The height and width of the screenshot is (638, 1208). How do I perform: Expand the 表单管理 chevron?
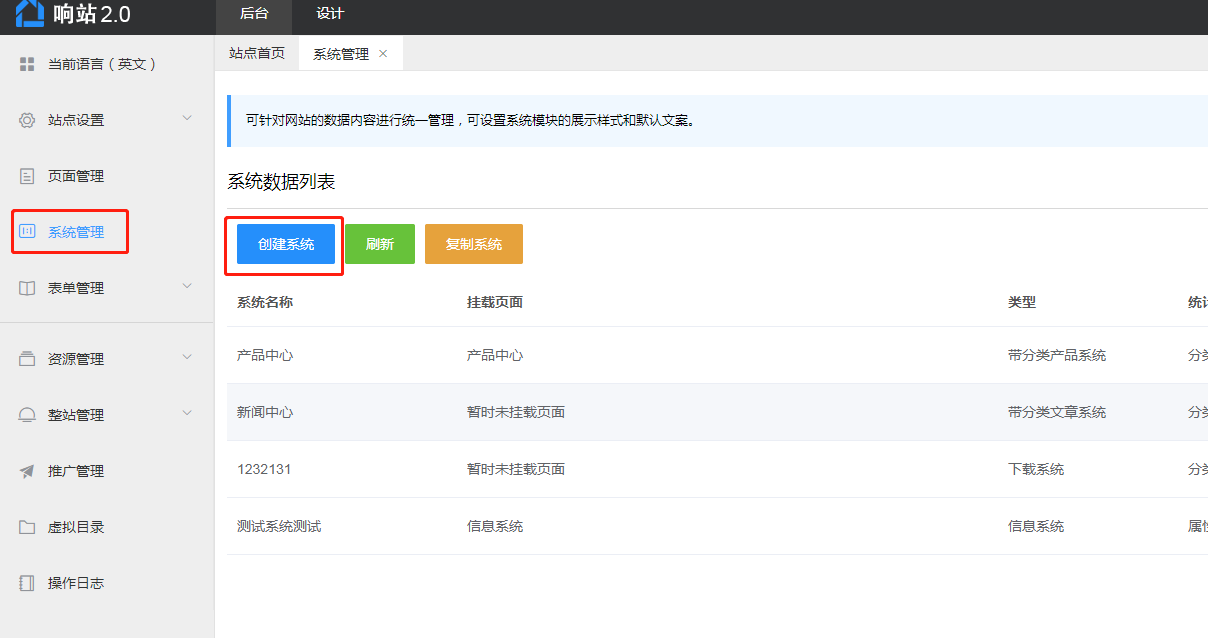tap(187, 287)
